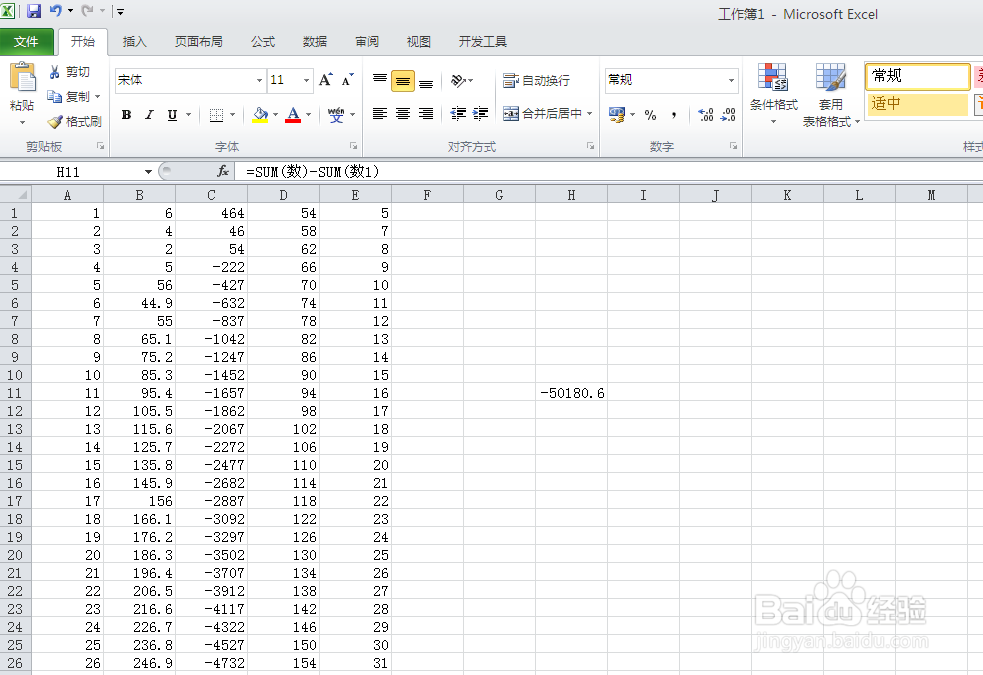This screenshot has width=983, height=675.
Task: Apply percent style format
Action: (x=651, y=115)
